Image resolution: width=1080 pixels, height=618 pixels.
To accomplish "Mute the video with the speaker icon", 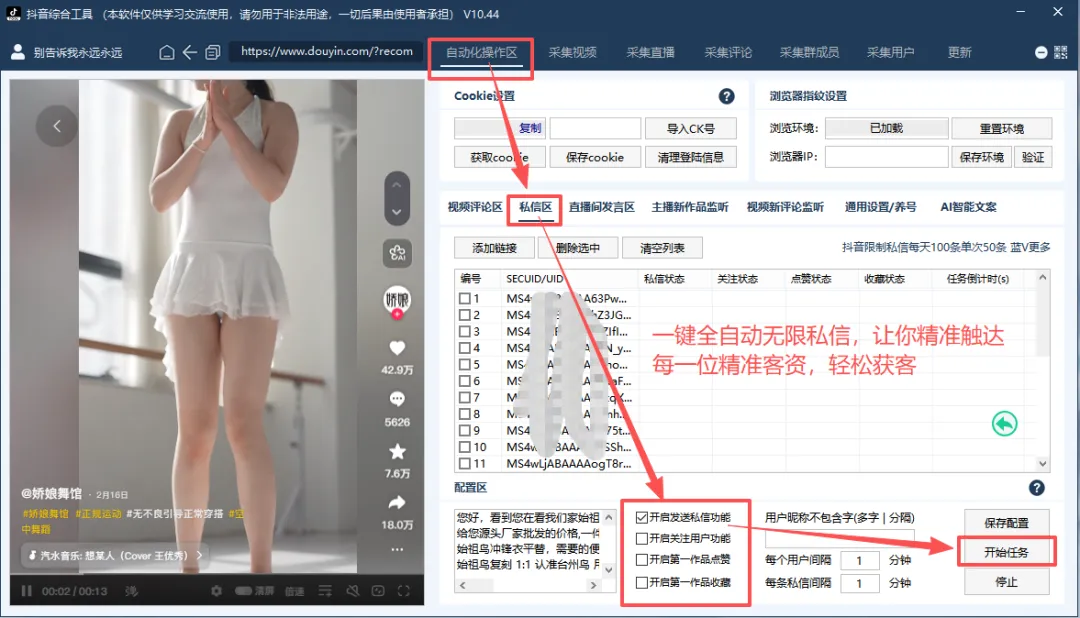I will pos(354,591).
